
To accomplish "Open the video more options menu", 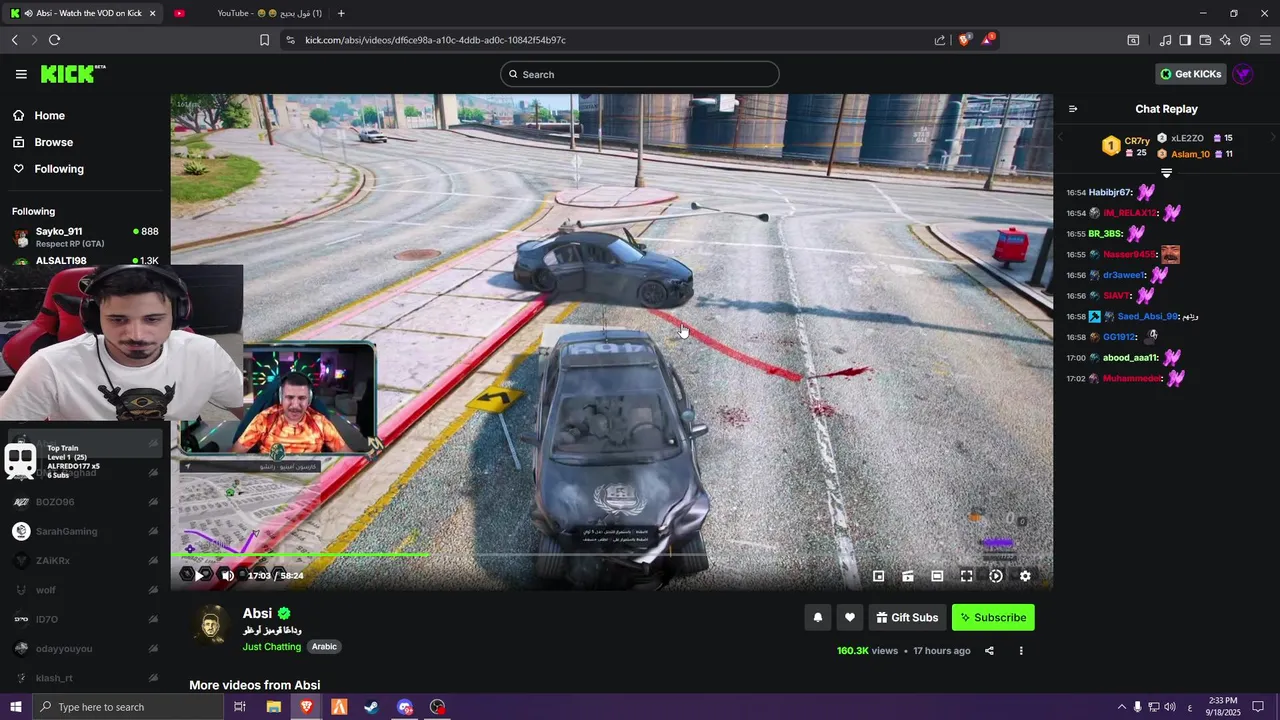I will [1021, 651].
